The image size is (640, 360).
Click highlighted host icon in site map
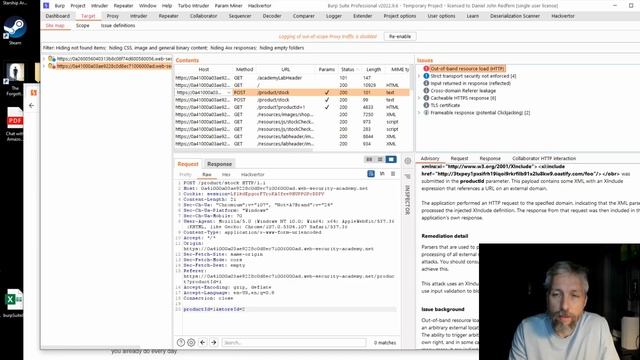[x=51, y=66]
